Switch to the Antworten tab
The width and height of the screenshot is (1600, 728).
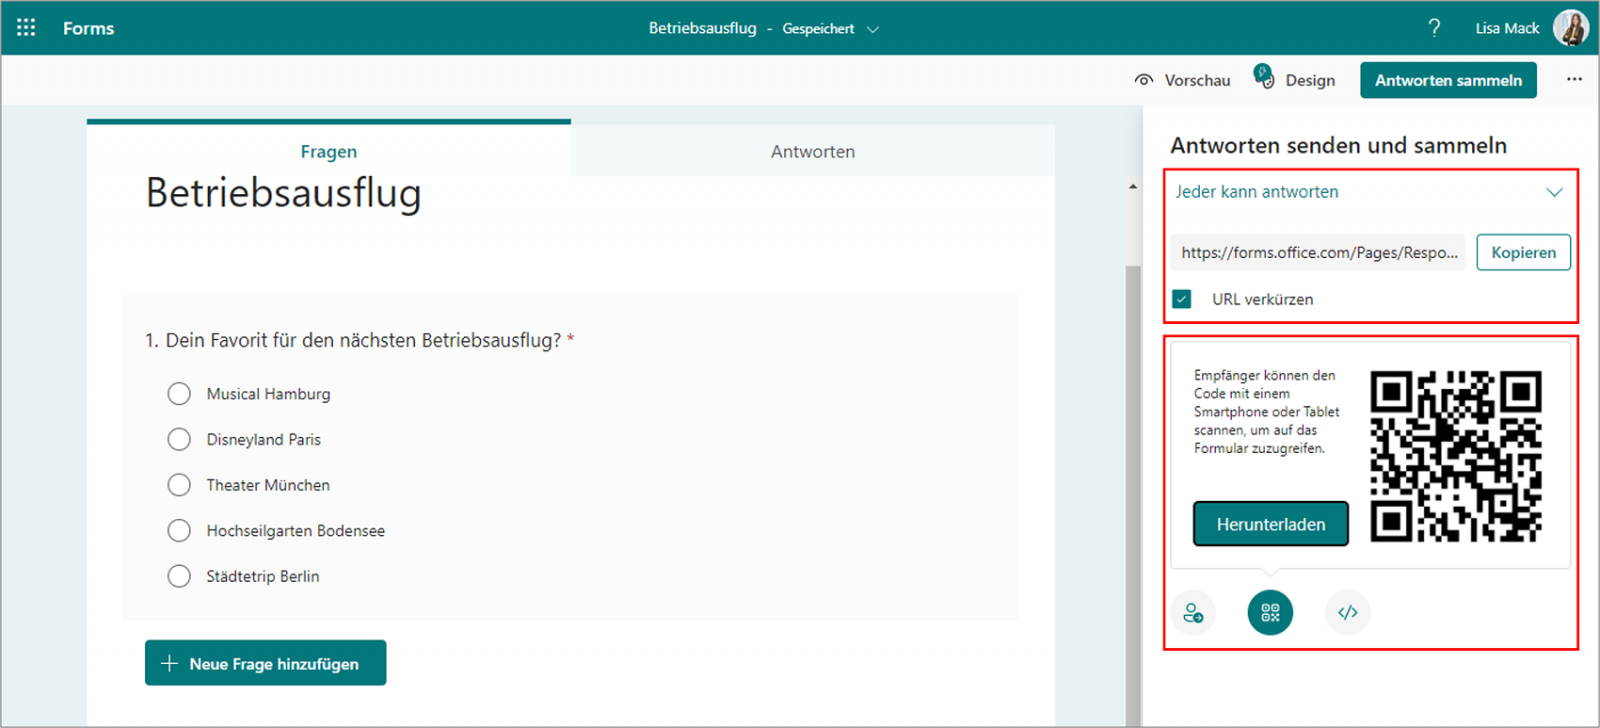pyautogui.click(x=812, y=152)
